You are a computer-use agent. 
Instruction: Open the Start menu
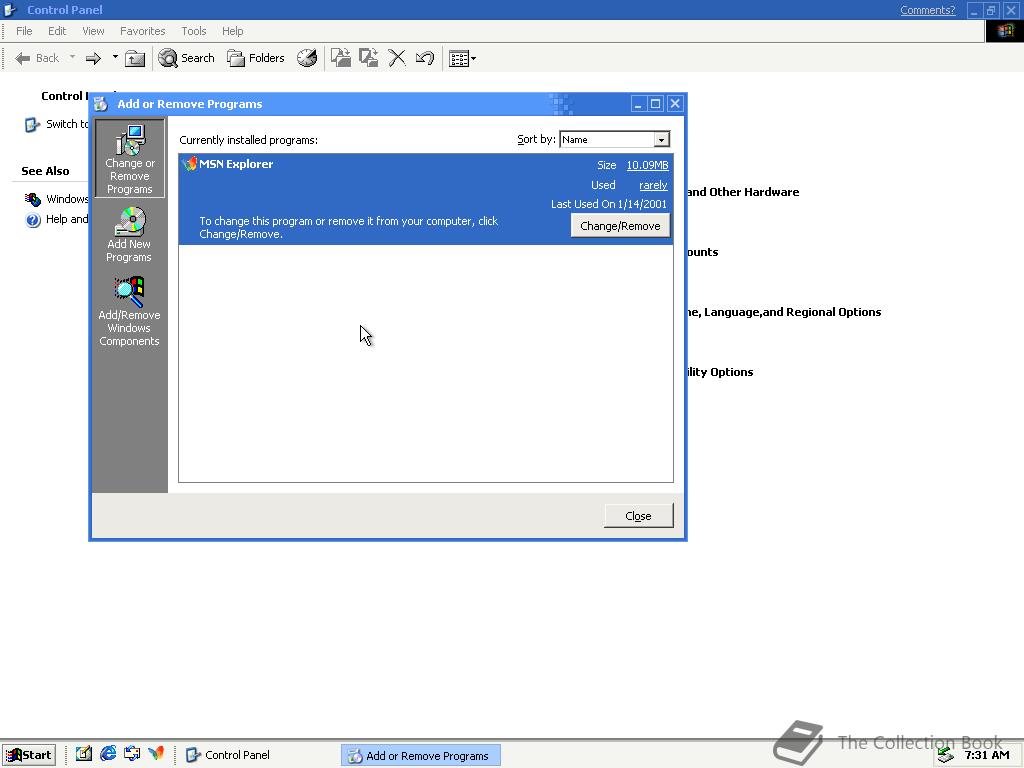coord(29,755)
